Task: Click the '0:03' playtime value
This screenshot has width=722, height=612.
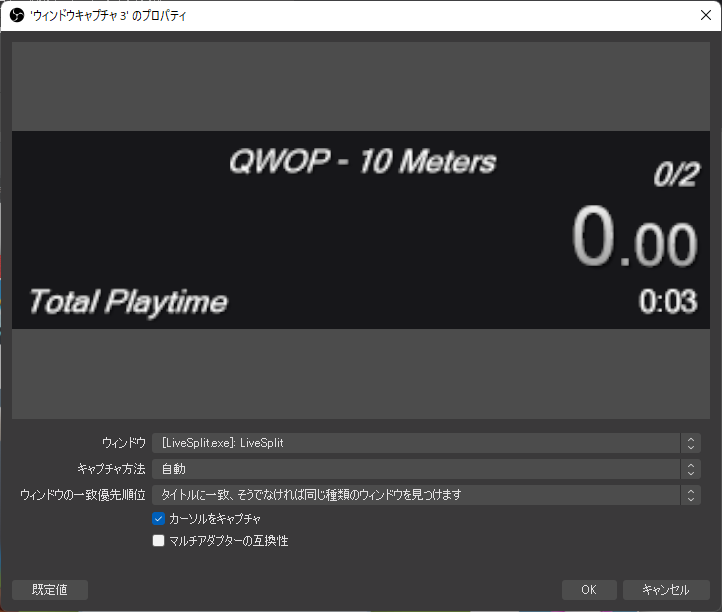Action: pyautogui.click(x=668, y=302)
